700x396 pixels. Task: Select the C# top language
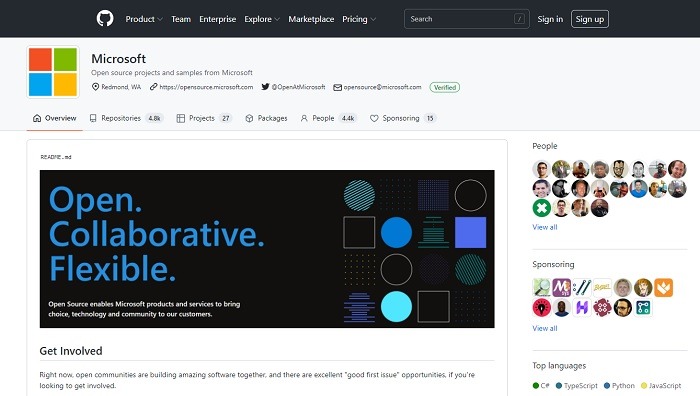pos(541,386)
